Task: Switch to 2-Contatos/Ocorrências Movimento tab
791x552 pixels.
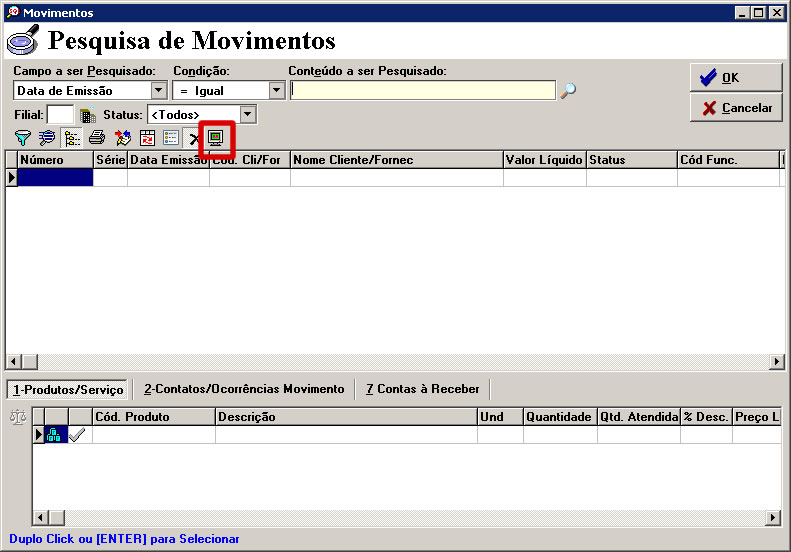Action: [243, 389]
